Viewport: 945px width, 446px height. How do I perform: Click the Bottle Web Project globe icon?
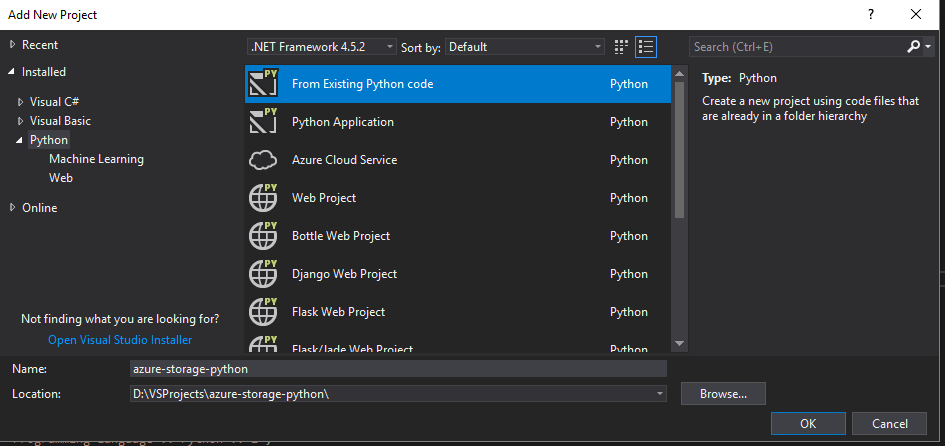pos(263,236)
